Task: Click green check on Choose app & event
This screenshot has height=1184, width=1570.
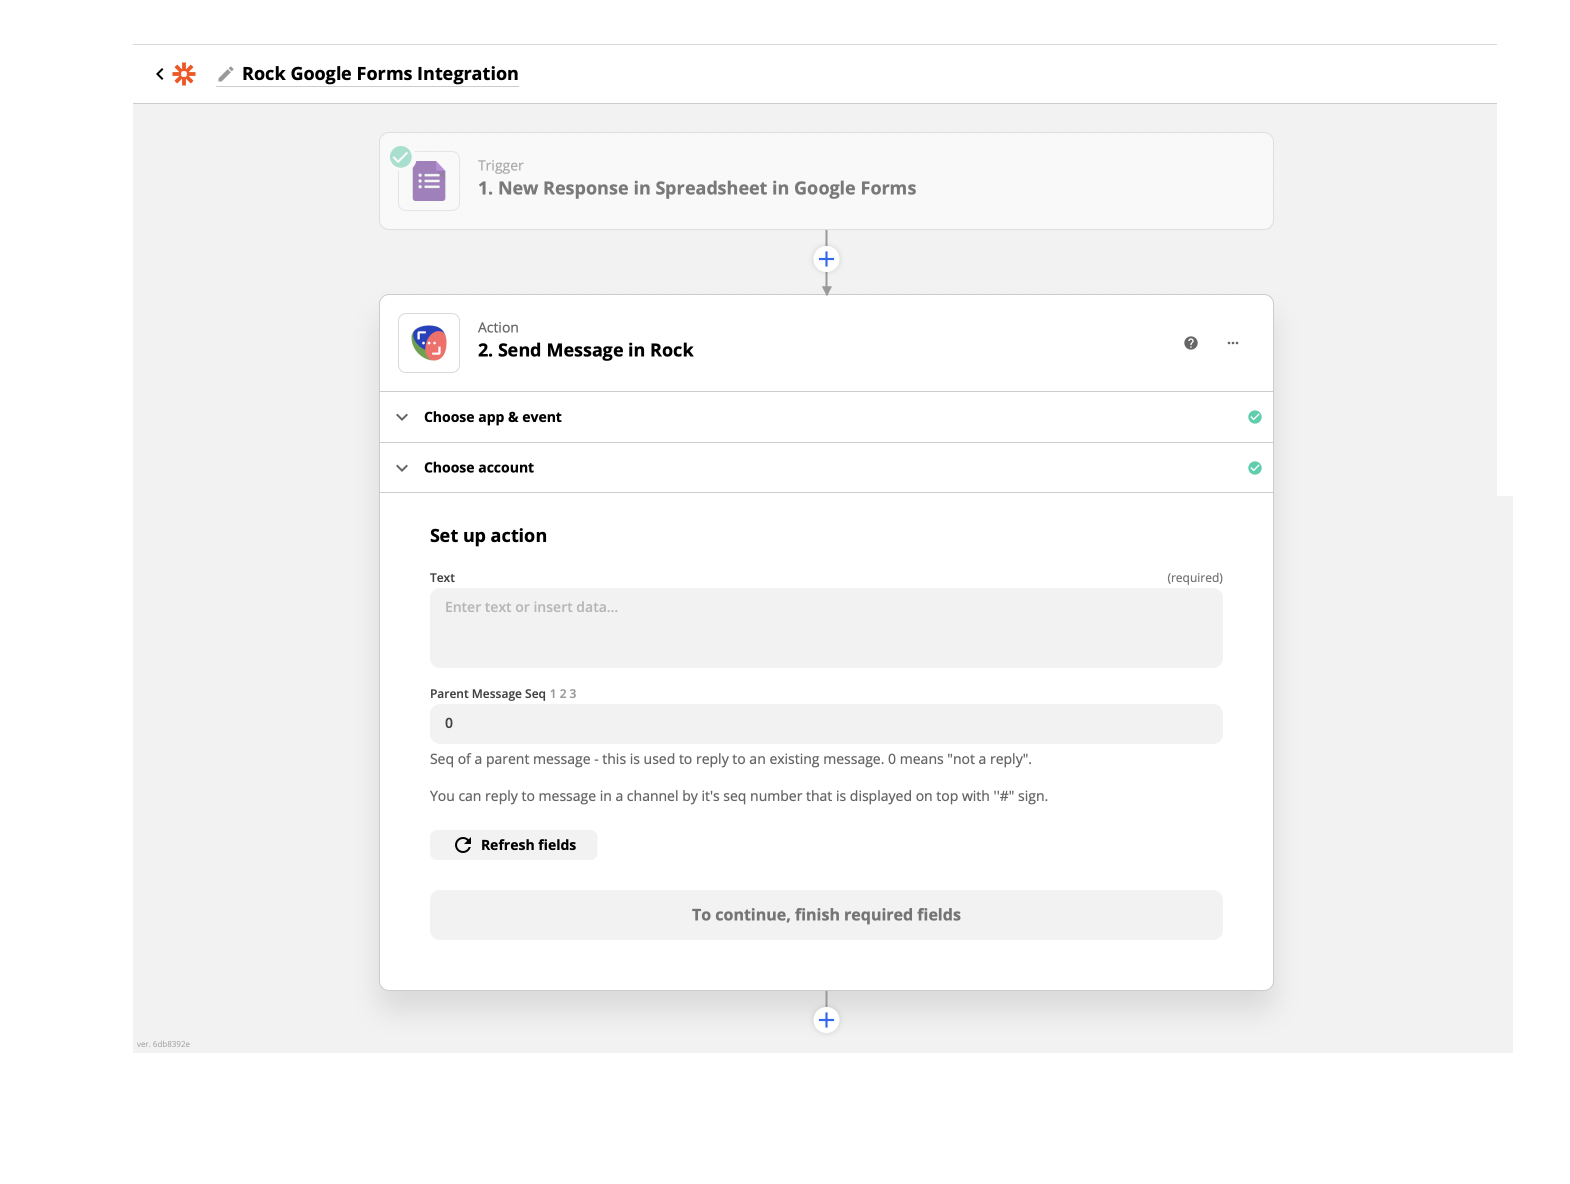Action: [x=1254, y=417]
